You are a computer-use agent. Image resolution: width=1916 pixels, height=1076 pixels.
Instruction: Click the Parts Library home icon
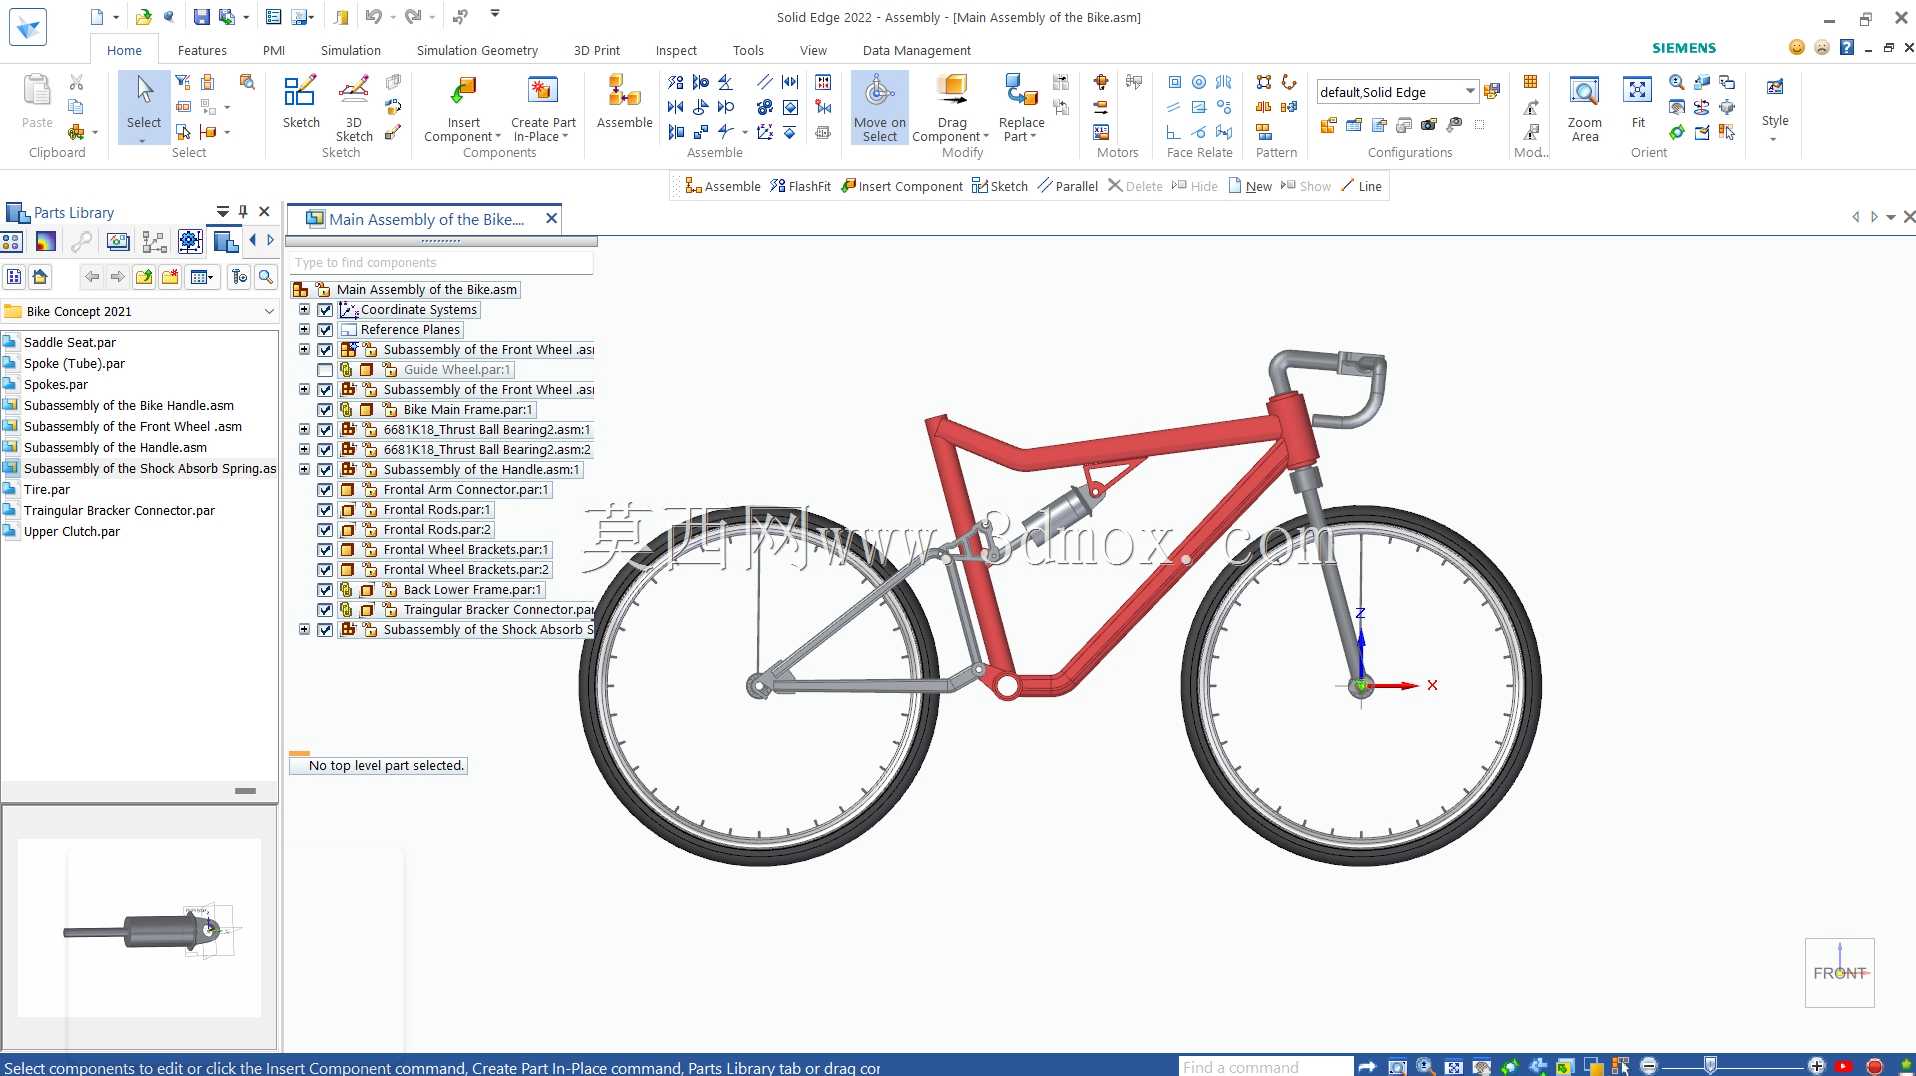pos(40,277)
